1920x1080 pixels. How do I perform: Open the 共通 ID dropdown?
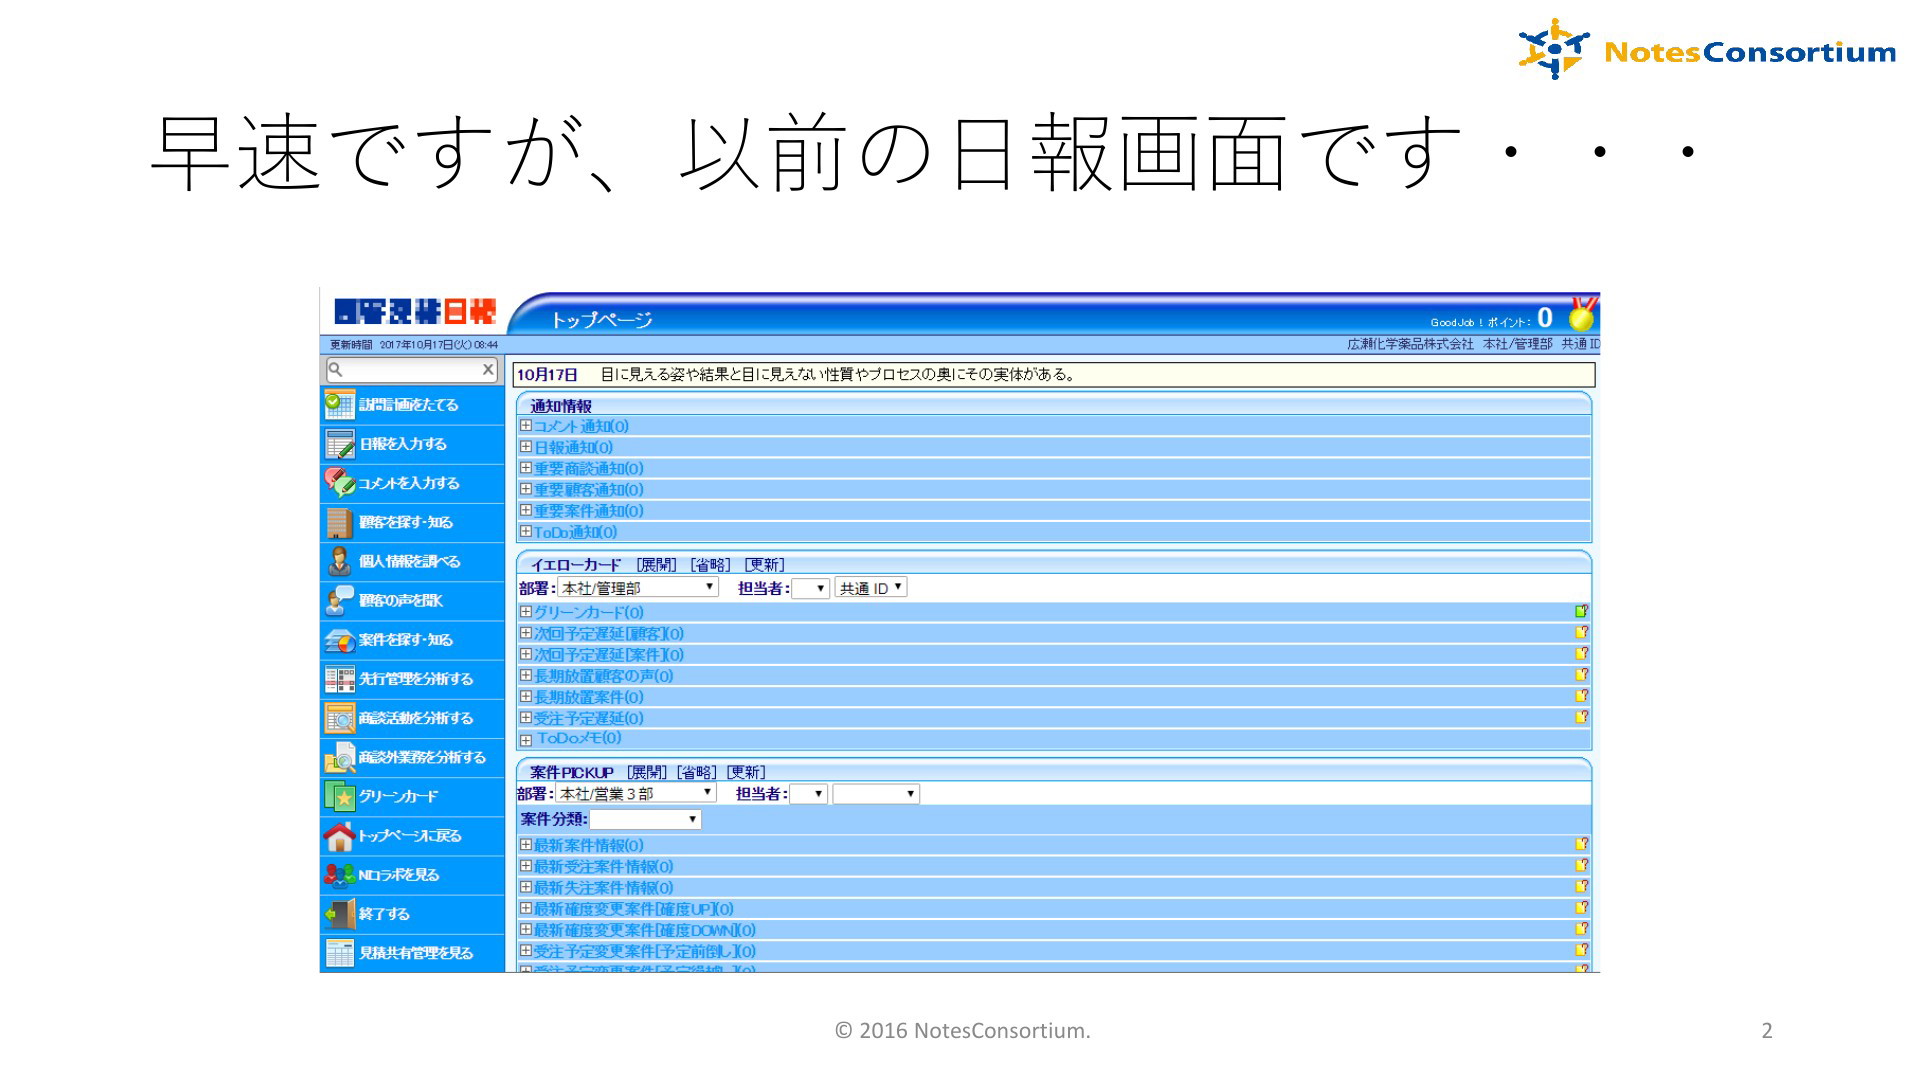click(871, 588)
